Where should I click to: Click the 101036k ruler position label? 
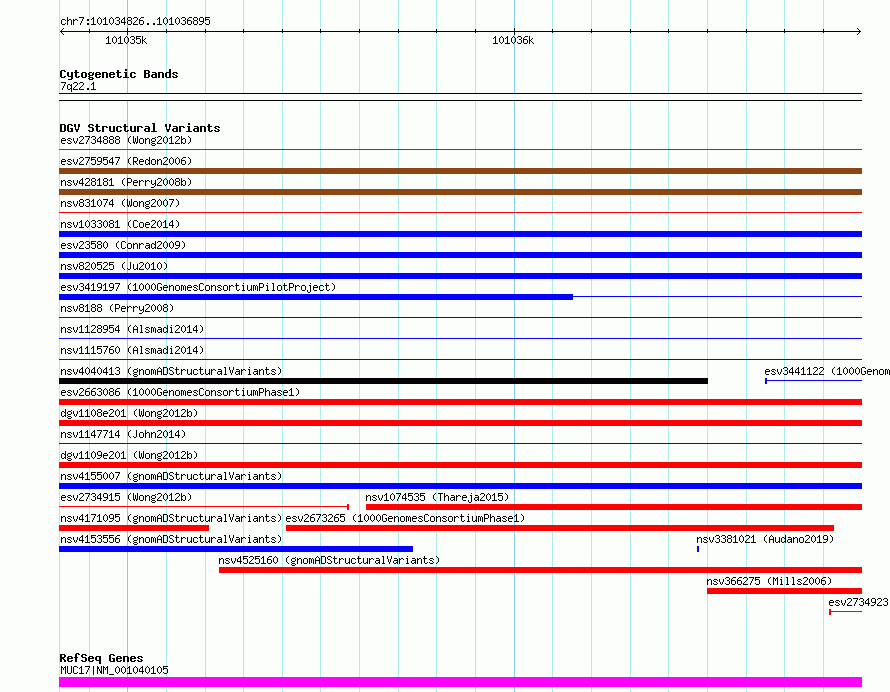point(513,40)
